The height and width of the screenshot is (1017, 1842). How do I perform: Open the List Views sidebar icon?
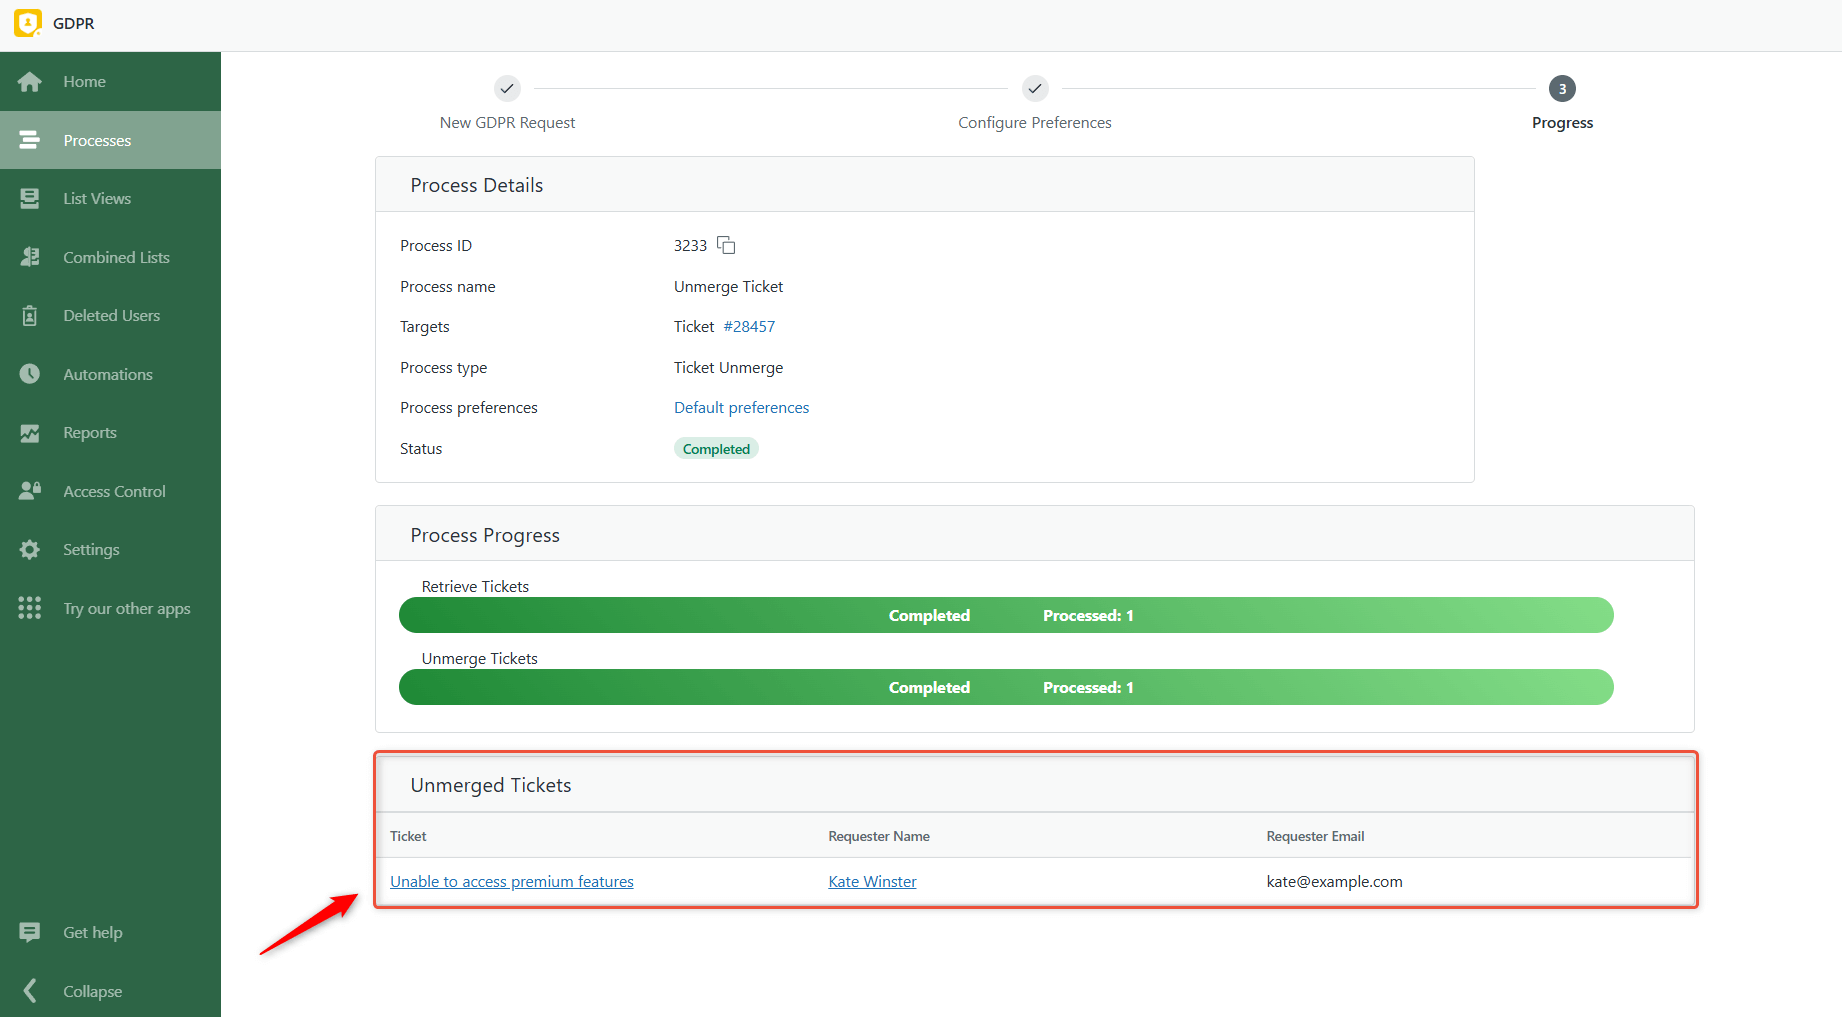point(30,199)
